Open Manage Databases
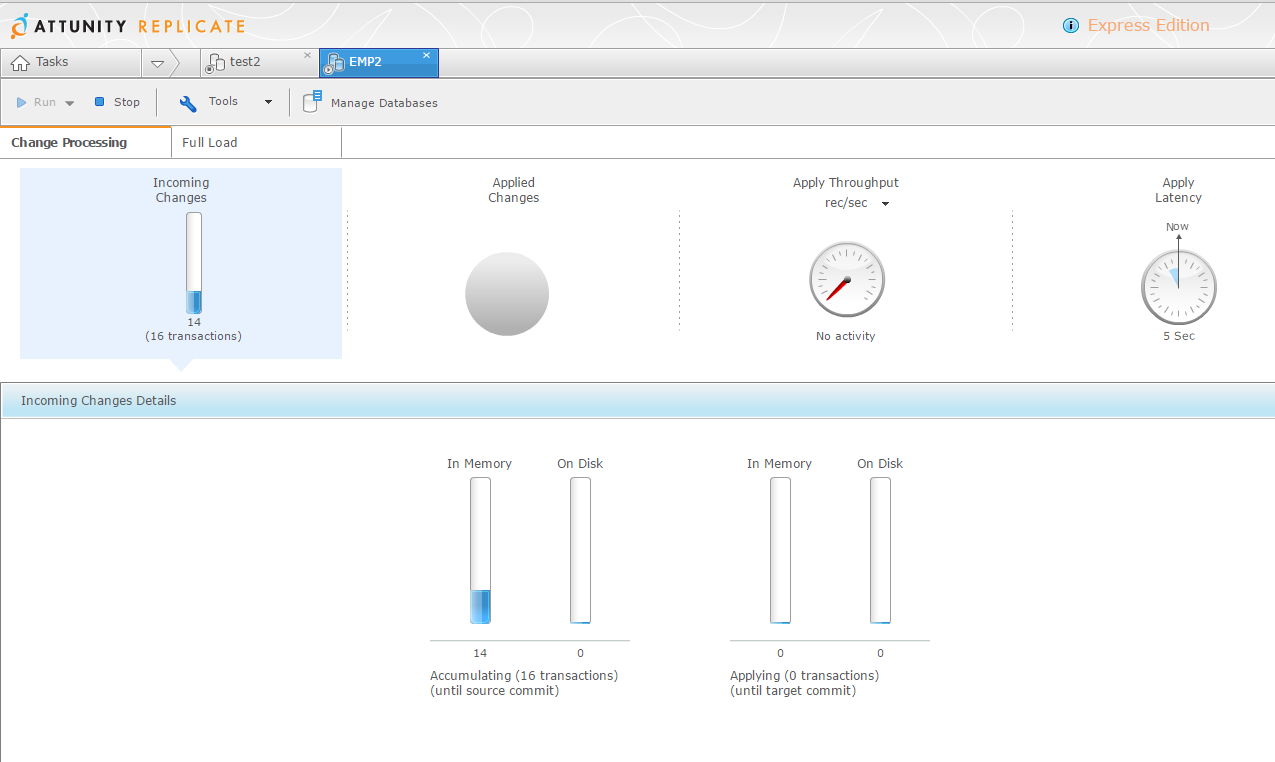Image resolution: width=1275 pixels, height=762 pixels. (x=370, y=102)
